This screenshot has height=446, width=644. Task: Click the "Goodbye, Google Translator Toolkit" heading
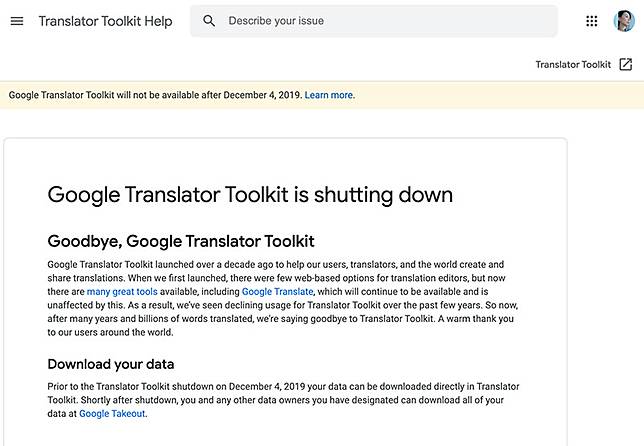pyautogui.click(x=181, y=241)
